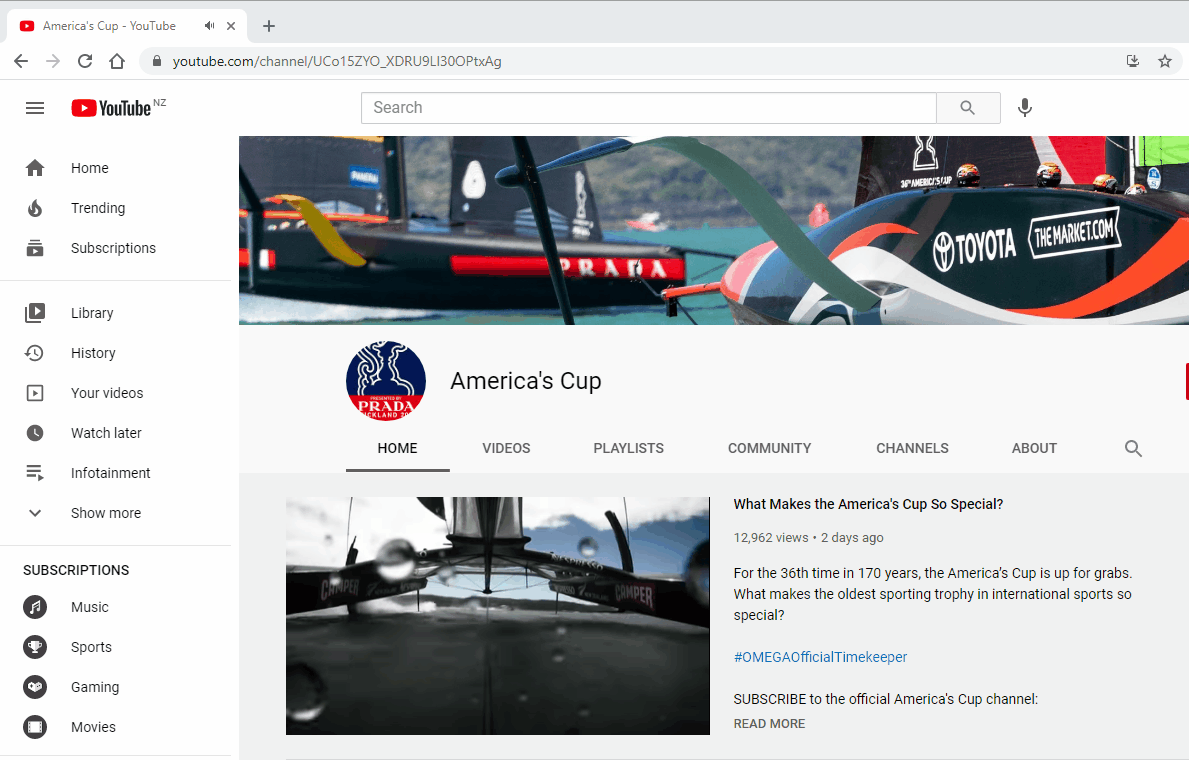Open the #OMEGAOfficialTimekeeper hashtag link

[820, 657]
